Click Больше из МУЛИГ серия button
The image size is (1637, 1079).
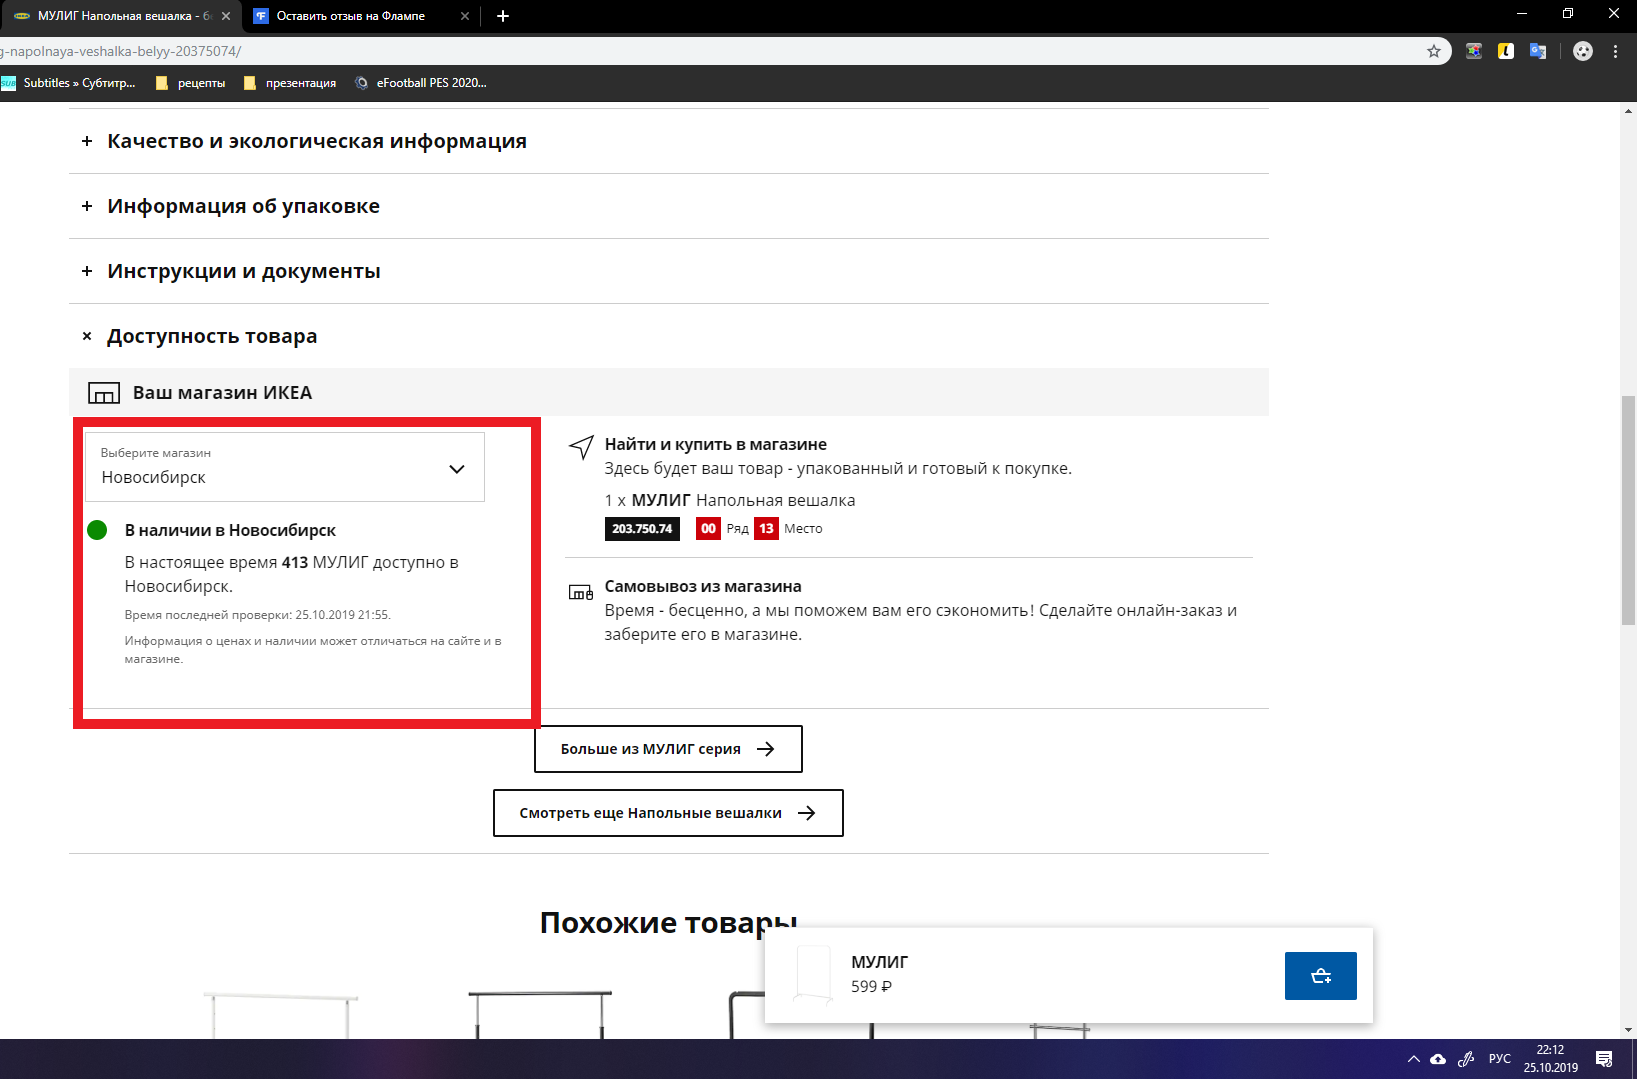[x=668, y=749]
